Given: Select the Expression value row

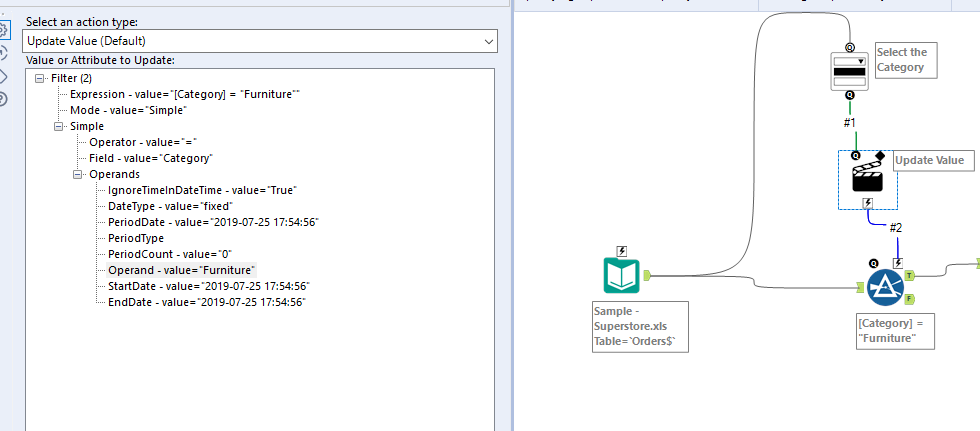Looking at the screenshot, I should 185,94.
